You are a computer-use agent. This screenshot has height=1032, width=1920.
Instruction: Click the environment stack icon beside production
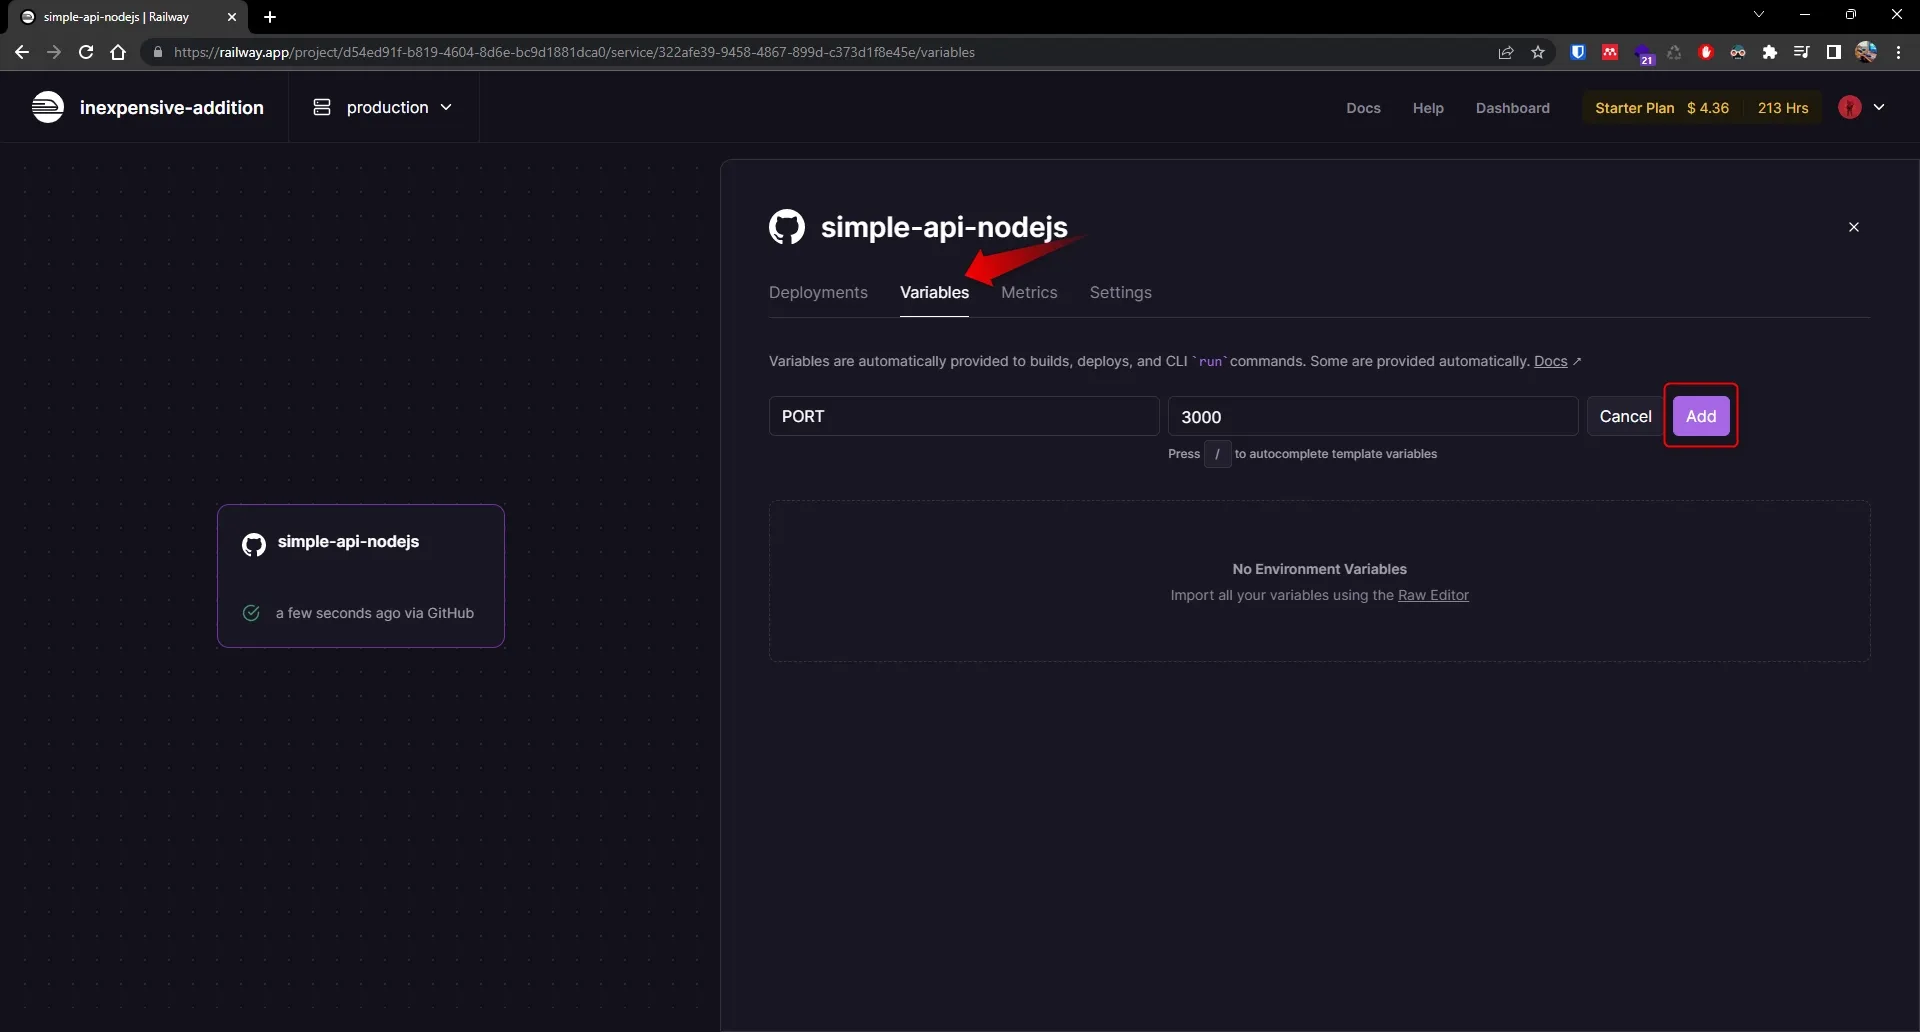pos(321,107)
